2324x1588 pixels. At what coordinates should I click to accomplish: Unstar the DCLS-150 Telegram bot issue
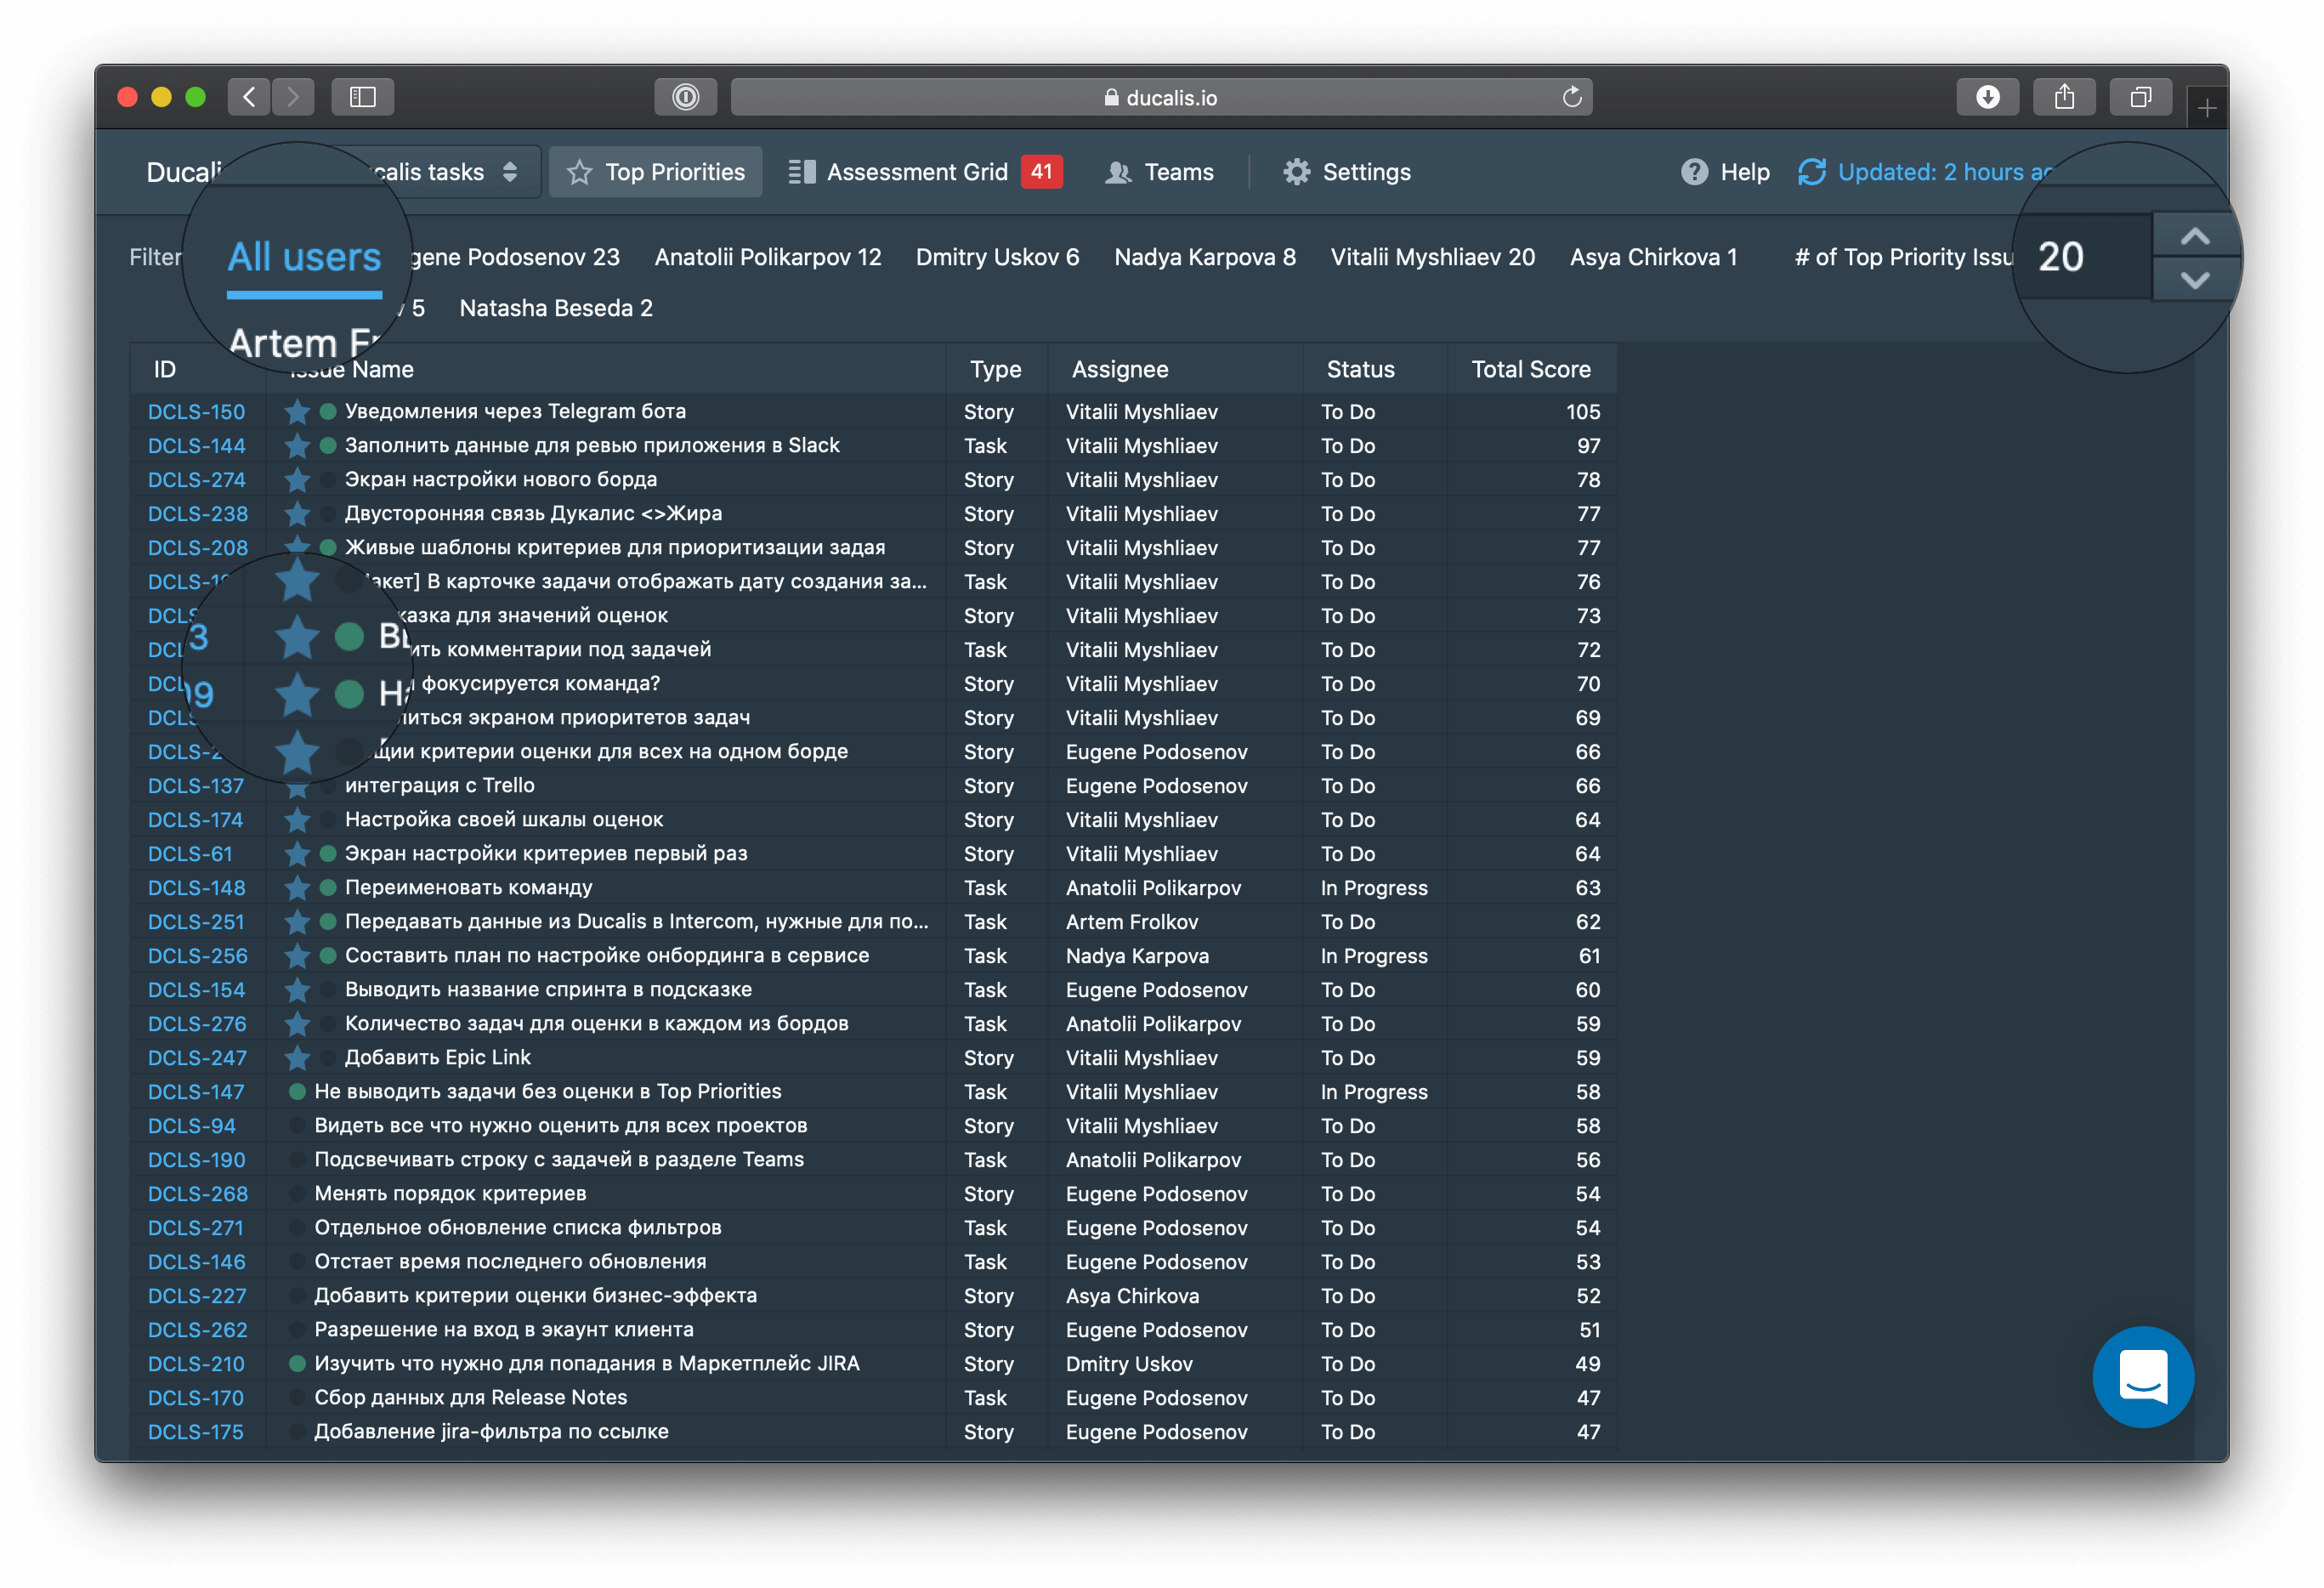point(297,412)
